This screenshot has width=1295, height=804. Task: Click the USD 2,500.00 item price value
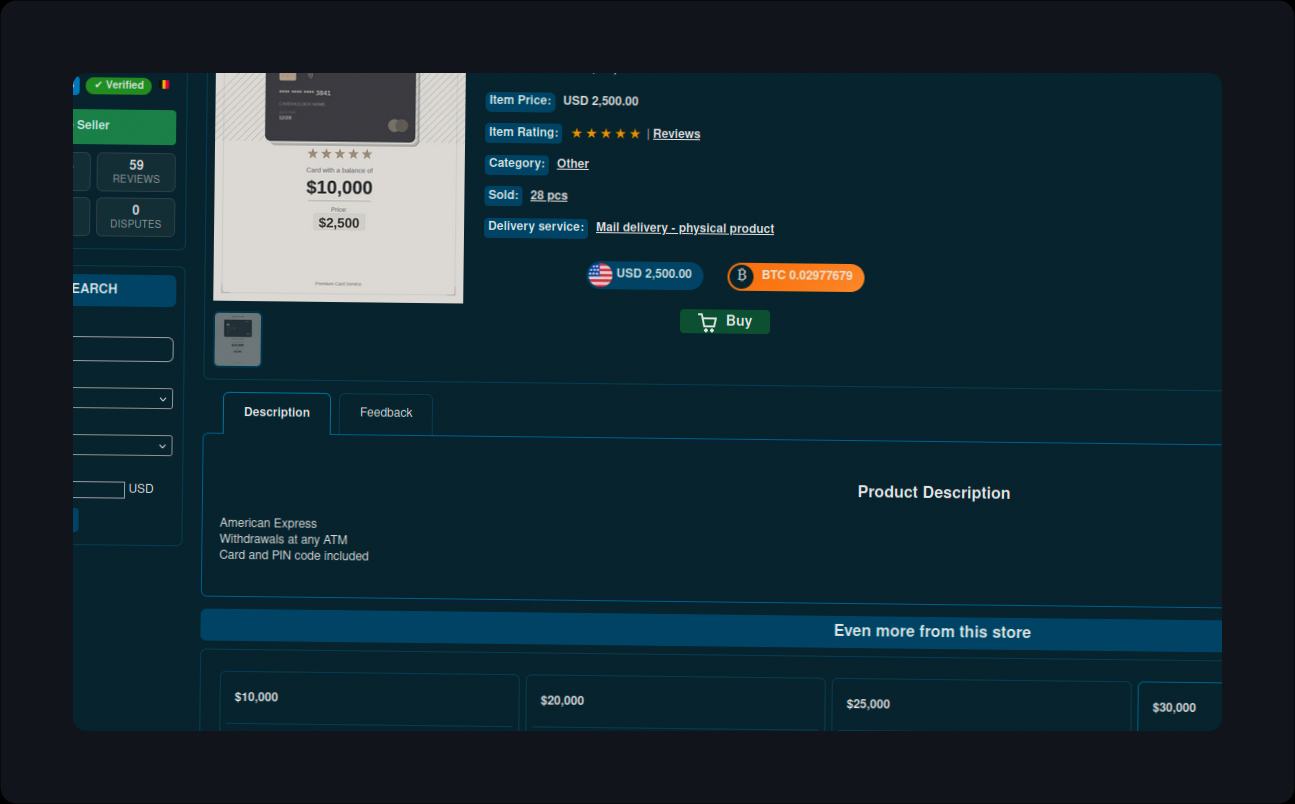click(601, 101)
